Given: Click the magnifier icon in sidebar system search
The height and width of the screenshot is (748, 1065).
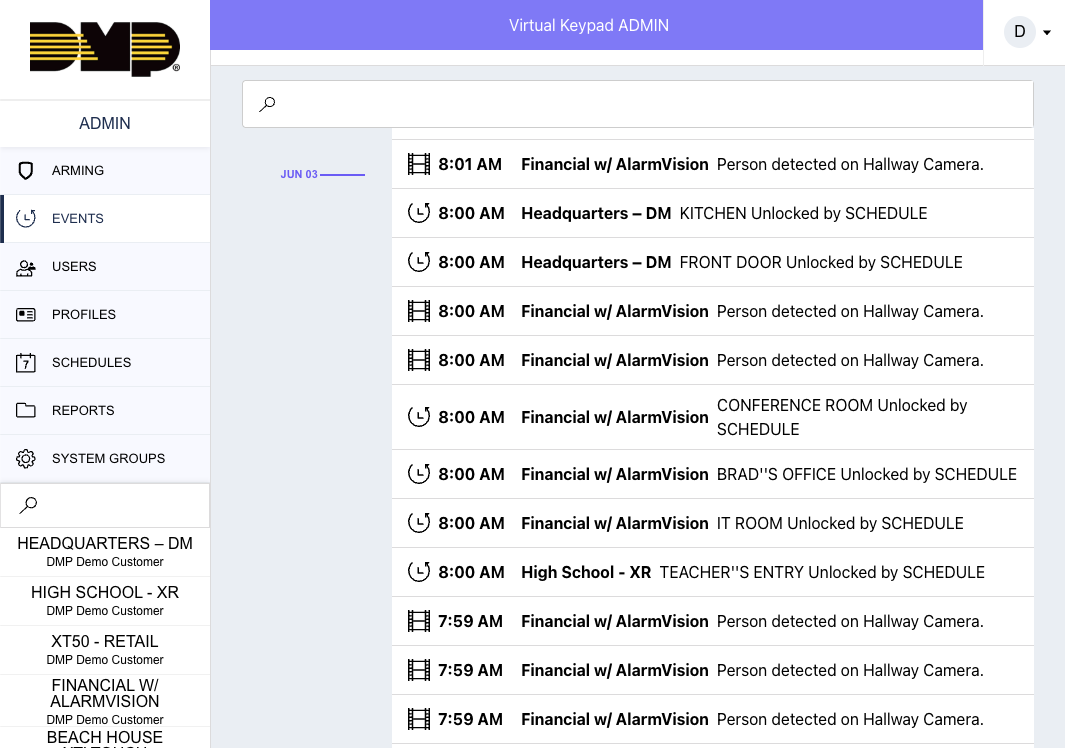Looking at the screenshot, I should pos(28,505).
